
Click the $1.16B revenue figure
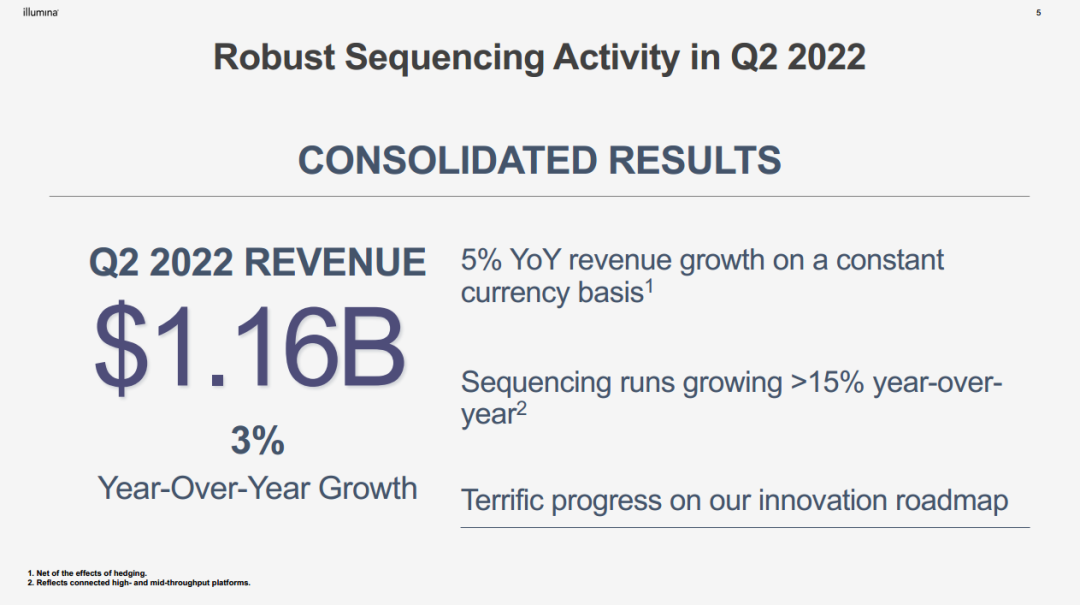pyautogui.click(x=249, y=348)
